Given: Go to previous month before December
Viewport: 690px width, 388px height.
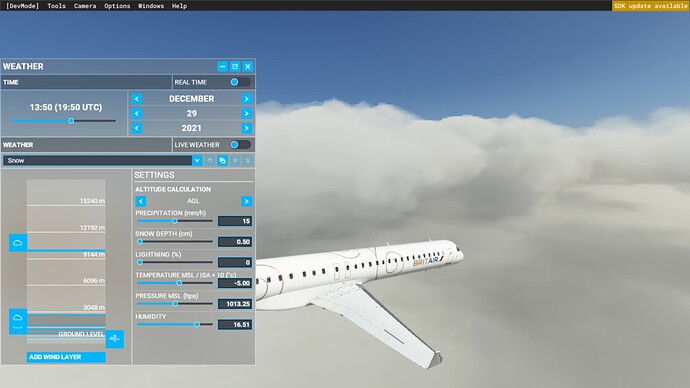Looking at the screenshot, I should point(137,99).
